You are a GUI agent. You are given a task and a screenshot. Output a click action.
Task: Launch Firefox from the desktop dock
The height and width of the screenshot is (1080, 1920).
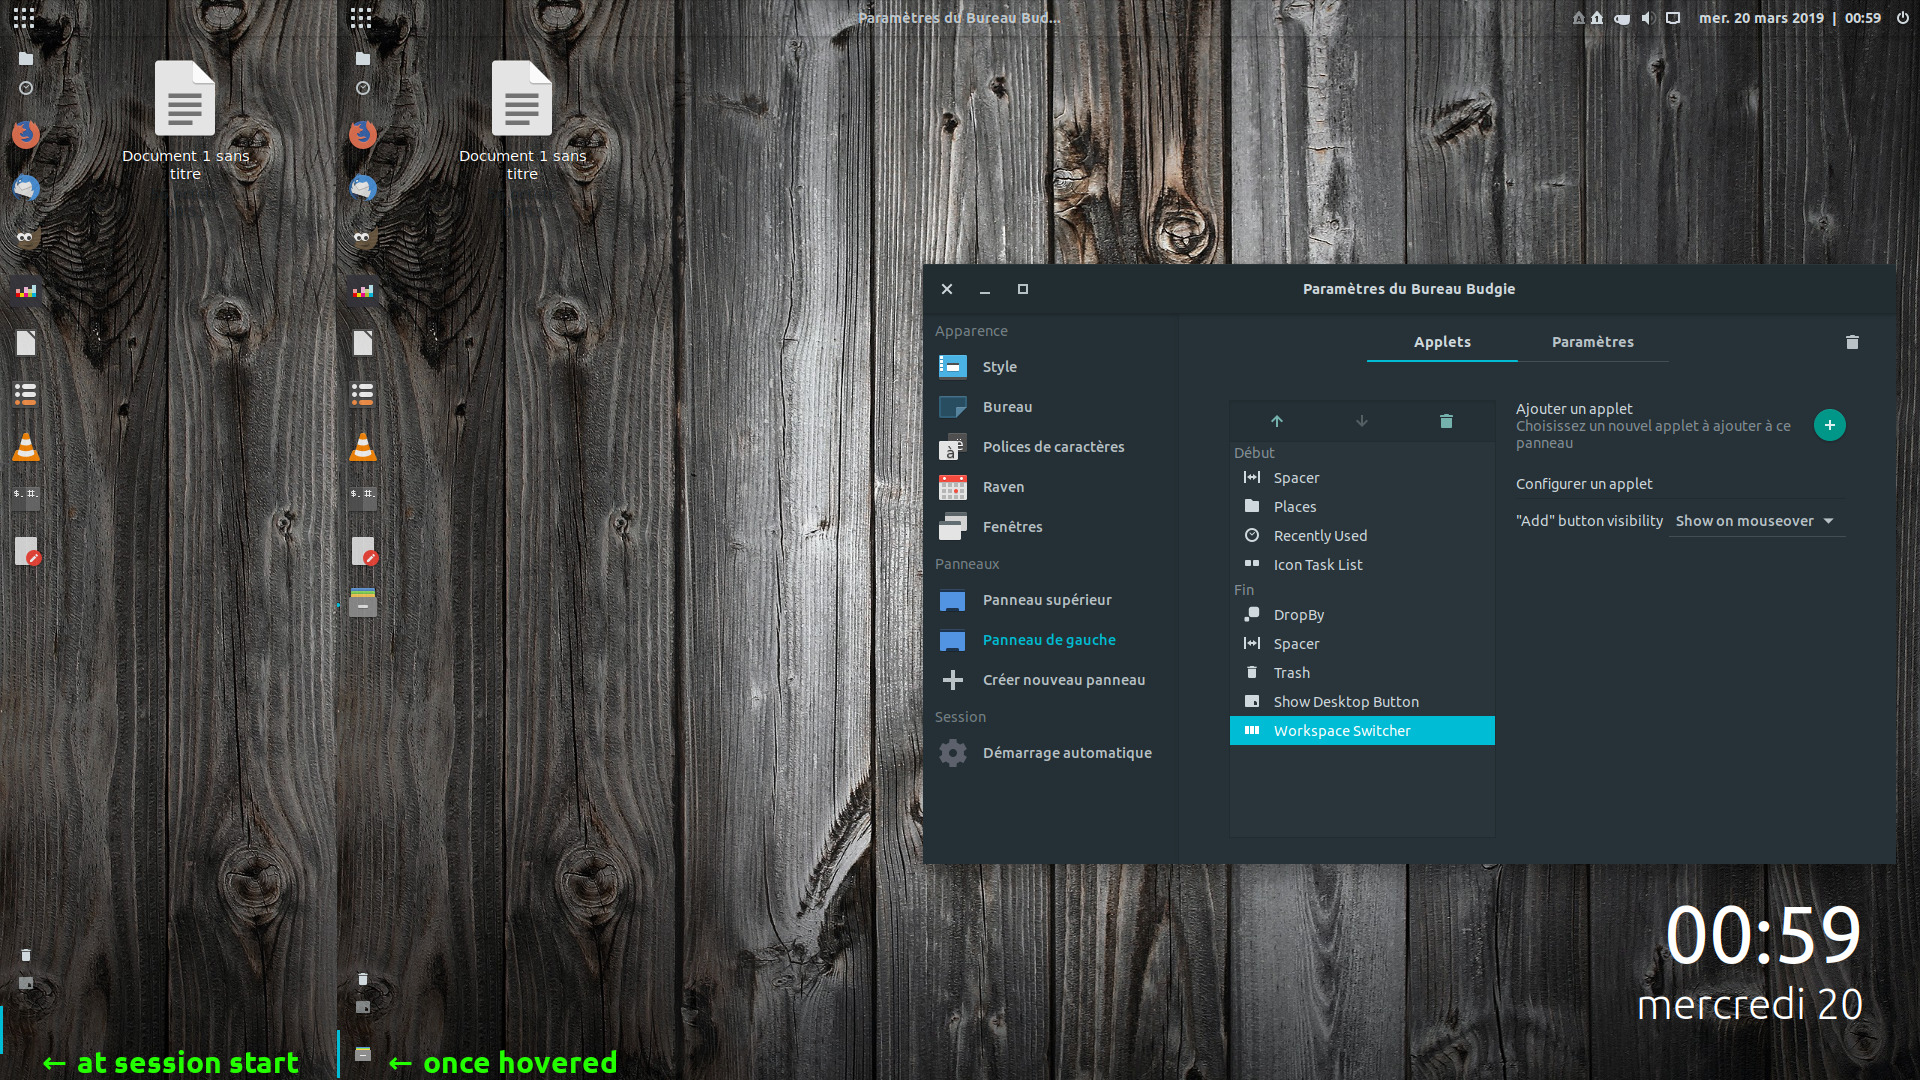[26, 134]
